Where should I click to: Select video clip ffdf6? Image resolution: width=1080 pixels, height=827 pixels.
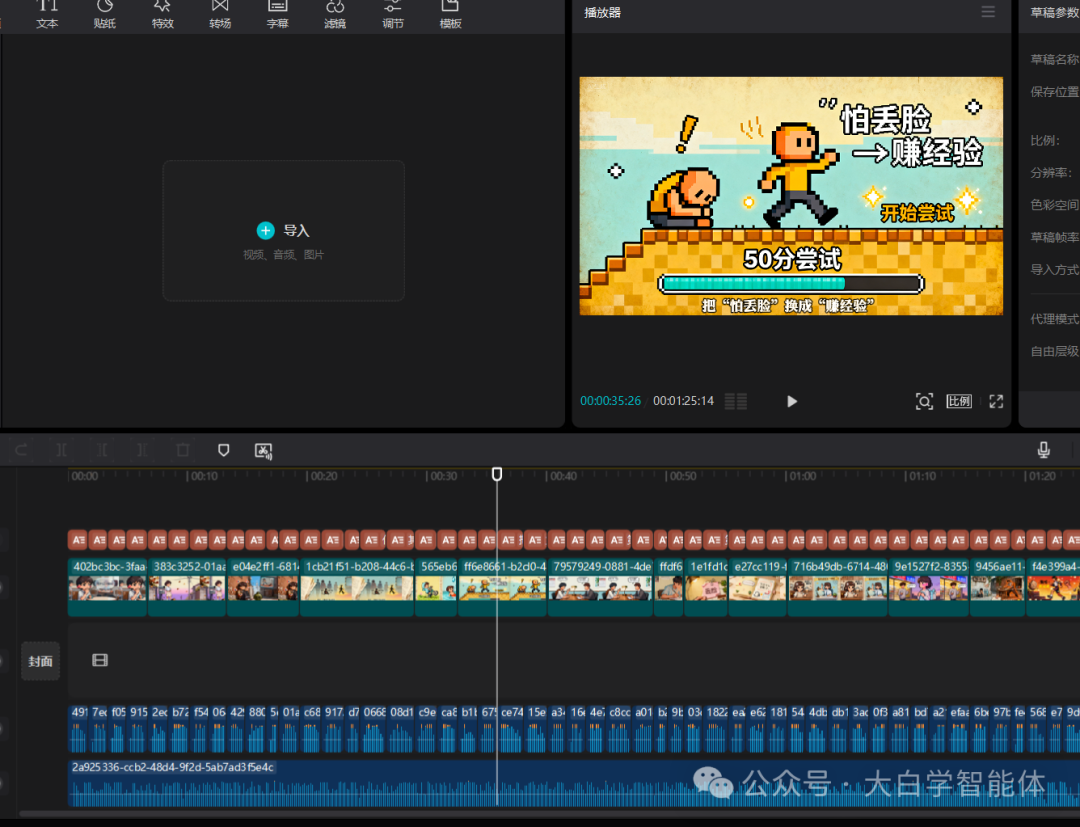click(669, 587)
